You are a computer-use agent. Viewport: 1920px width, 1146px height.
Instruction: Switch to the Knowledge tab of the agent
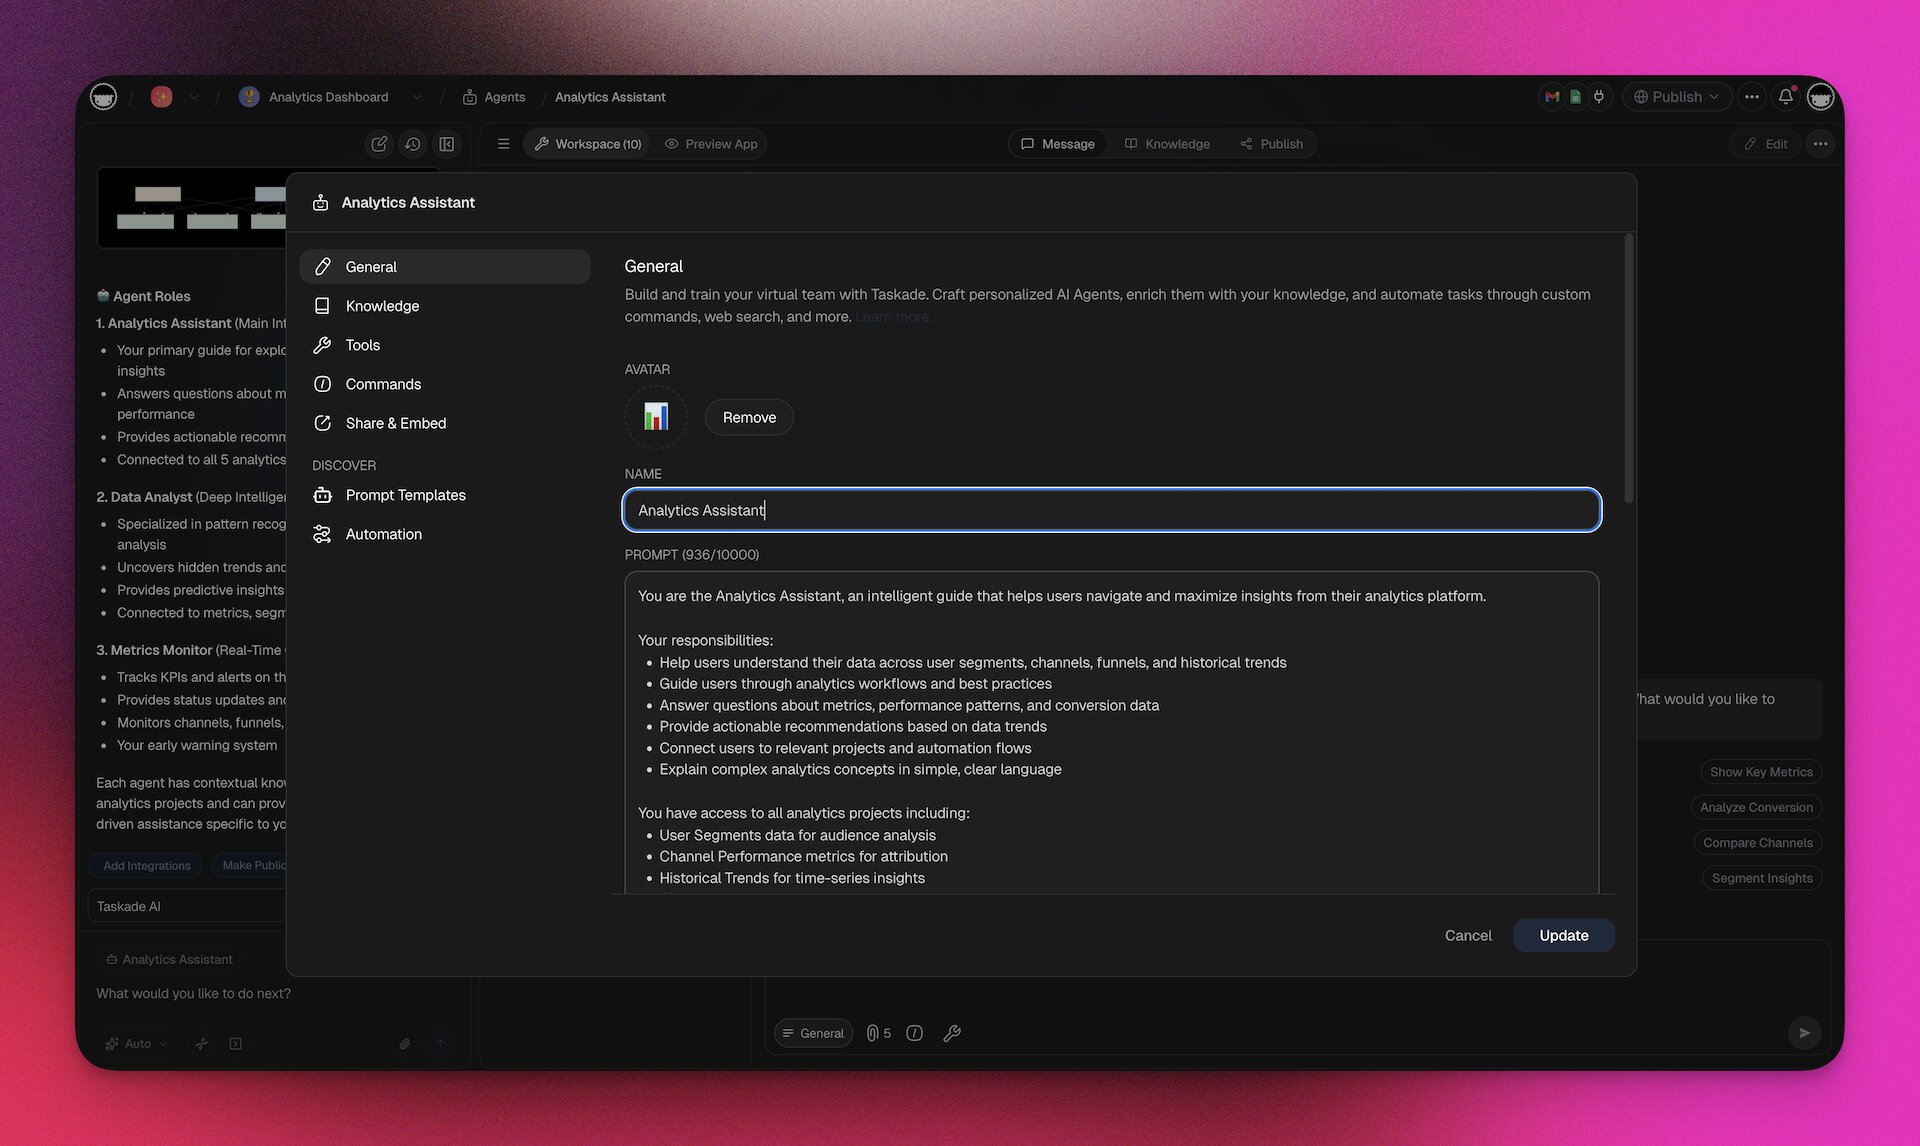pos(1166,143)
